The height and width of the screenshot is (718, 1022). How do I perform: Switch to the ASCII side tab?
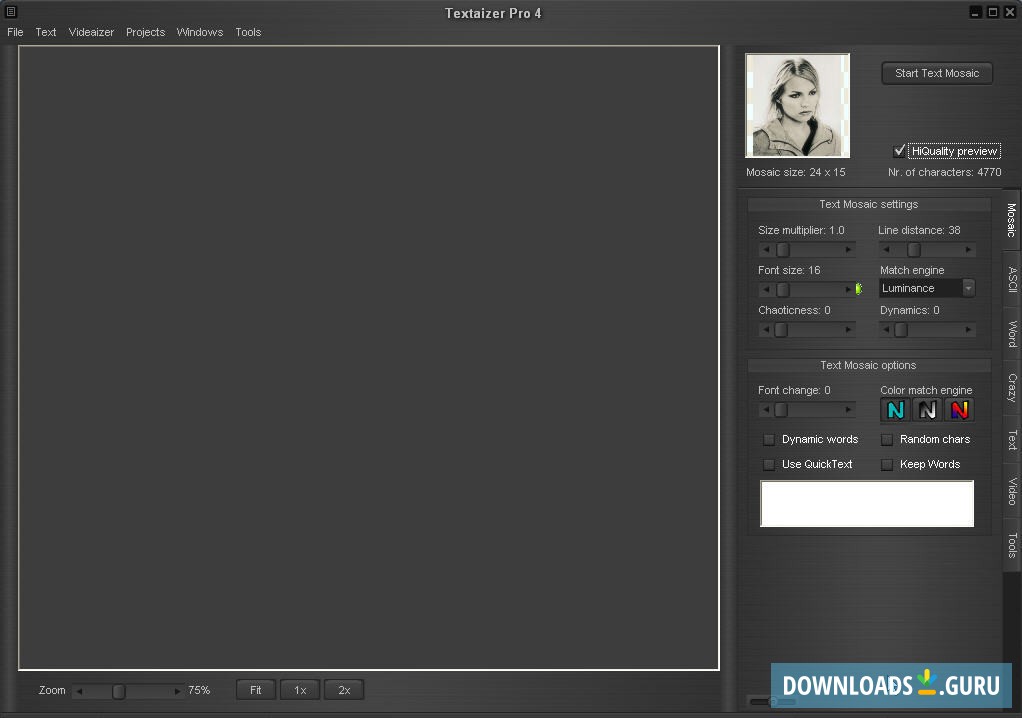pyautogui.click(x=1012, y=279)
